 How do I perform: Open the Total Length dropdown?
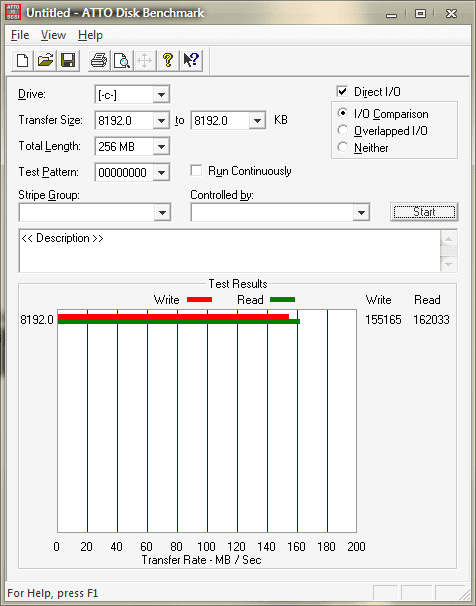(161, 146)
